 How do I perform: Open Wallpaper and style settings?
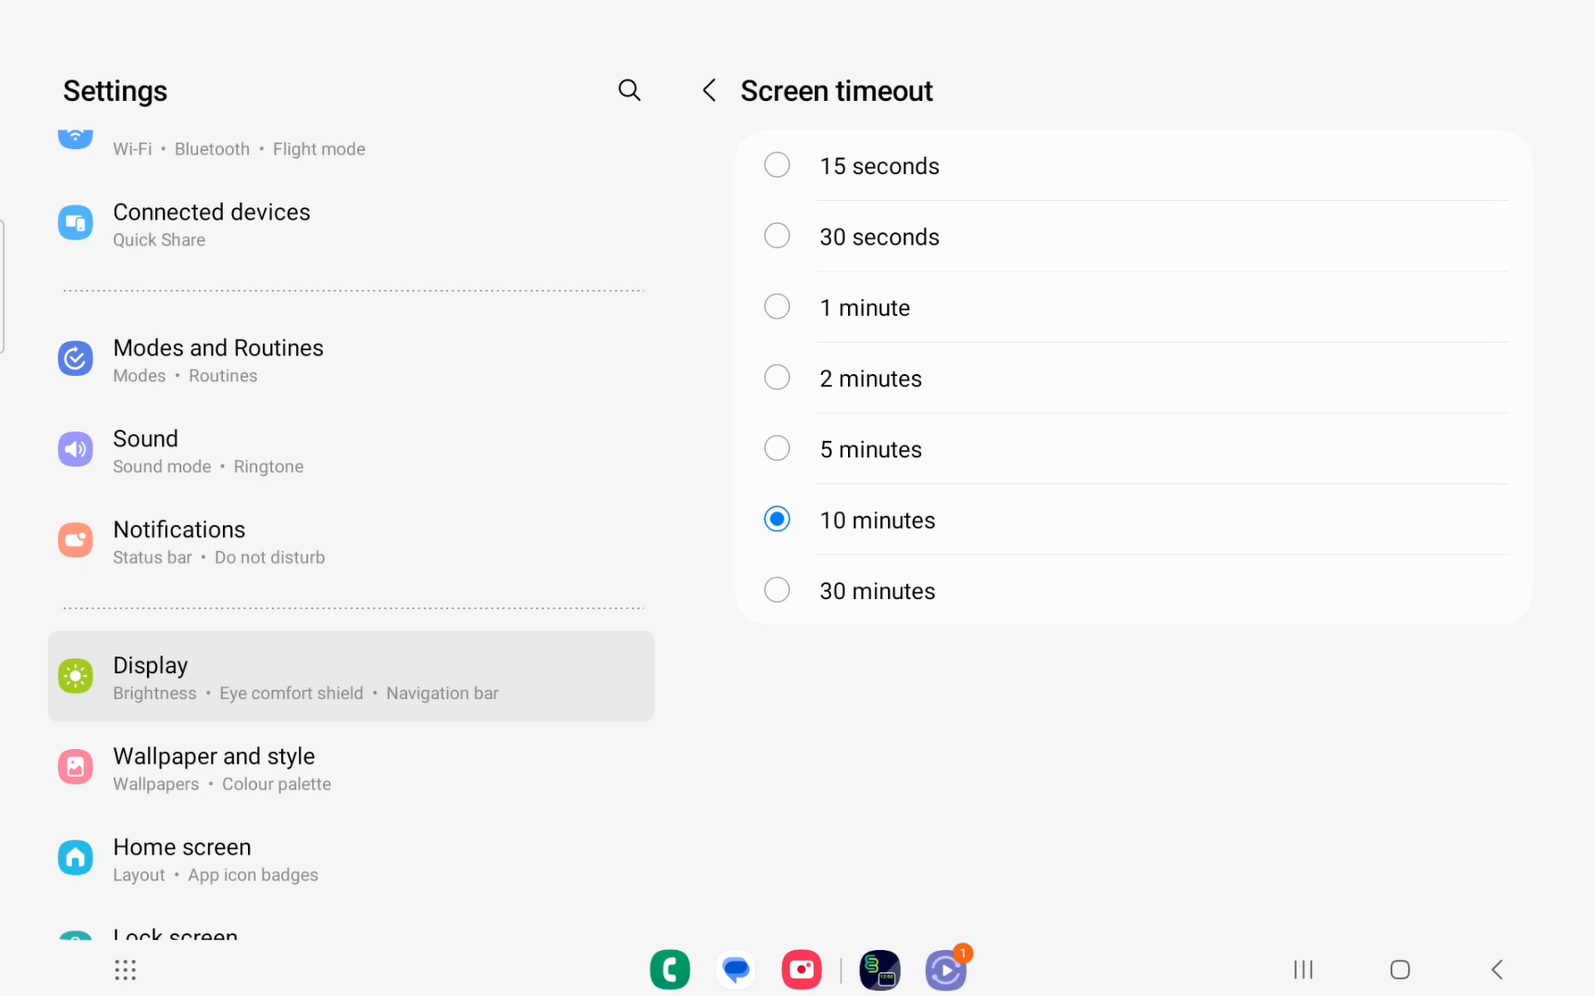(x=214, y=768)
